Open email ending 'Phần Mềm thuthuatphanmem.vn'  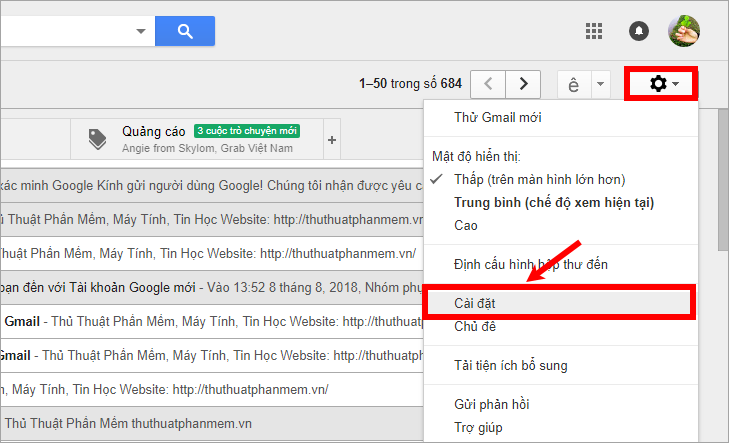tap(212, 423)
